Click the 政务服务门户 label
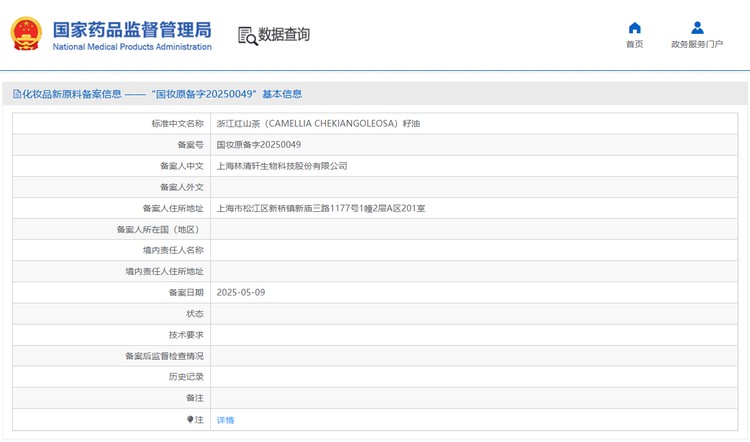This screenshot has height=442, width=750. pos(697,44)
